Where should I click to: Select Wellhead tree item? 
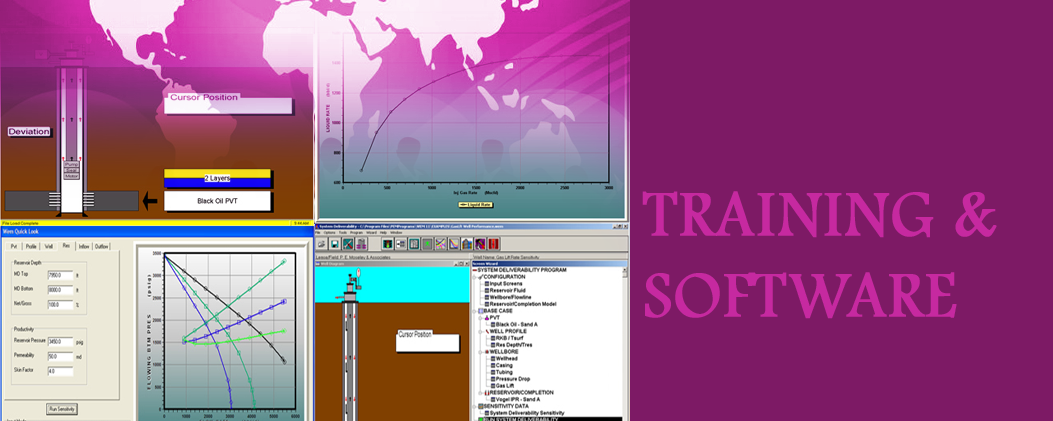[506, 359]
